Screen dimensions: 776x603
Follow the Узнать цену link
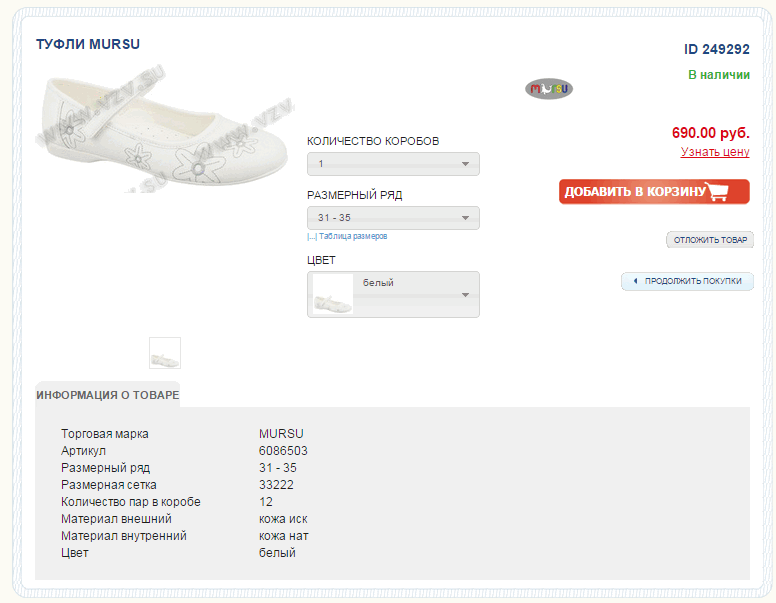[x=715, y=152]
